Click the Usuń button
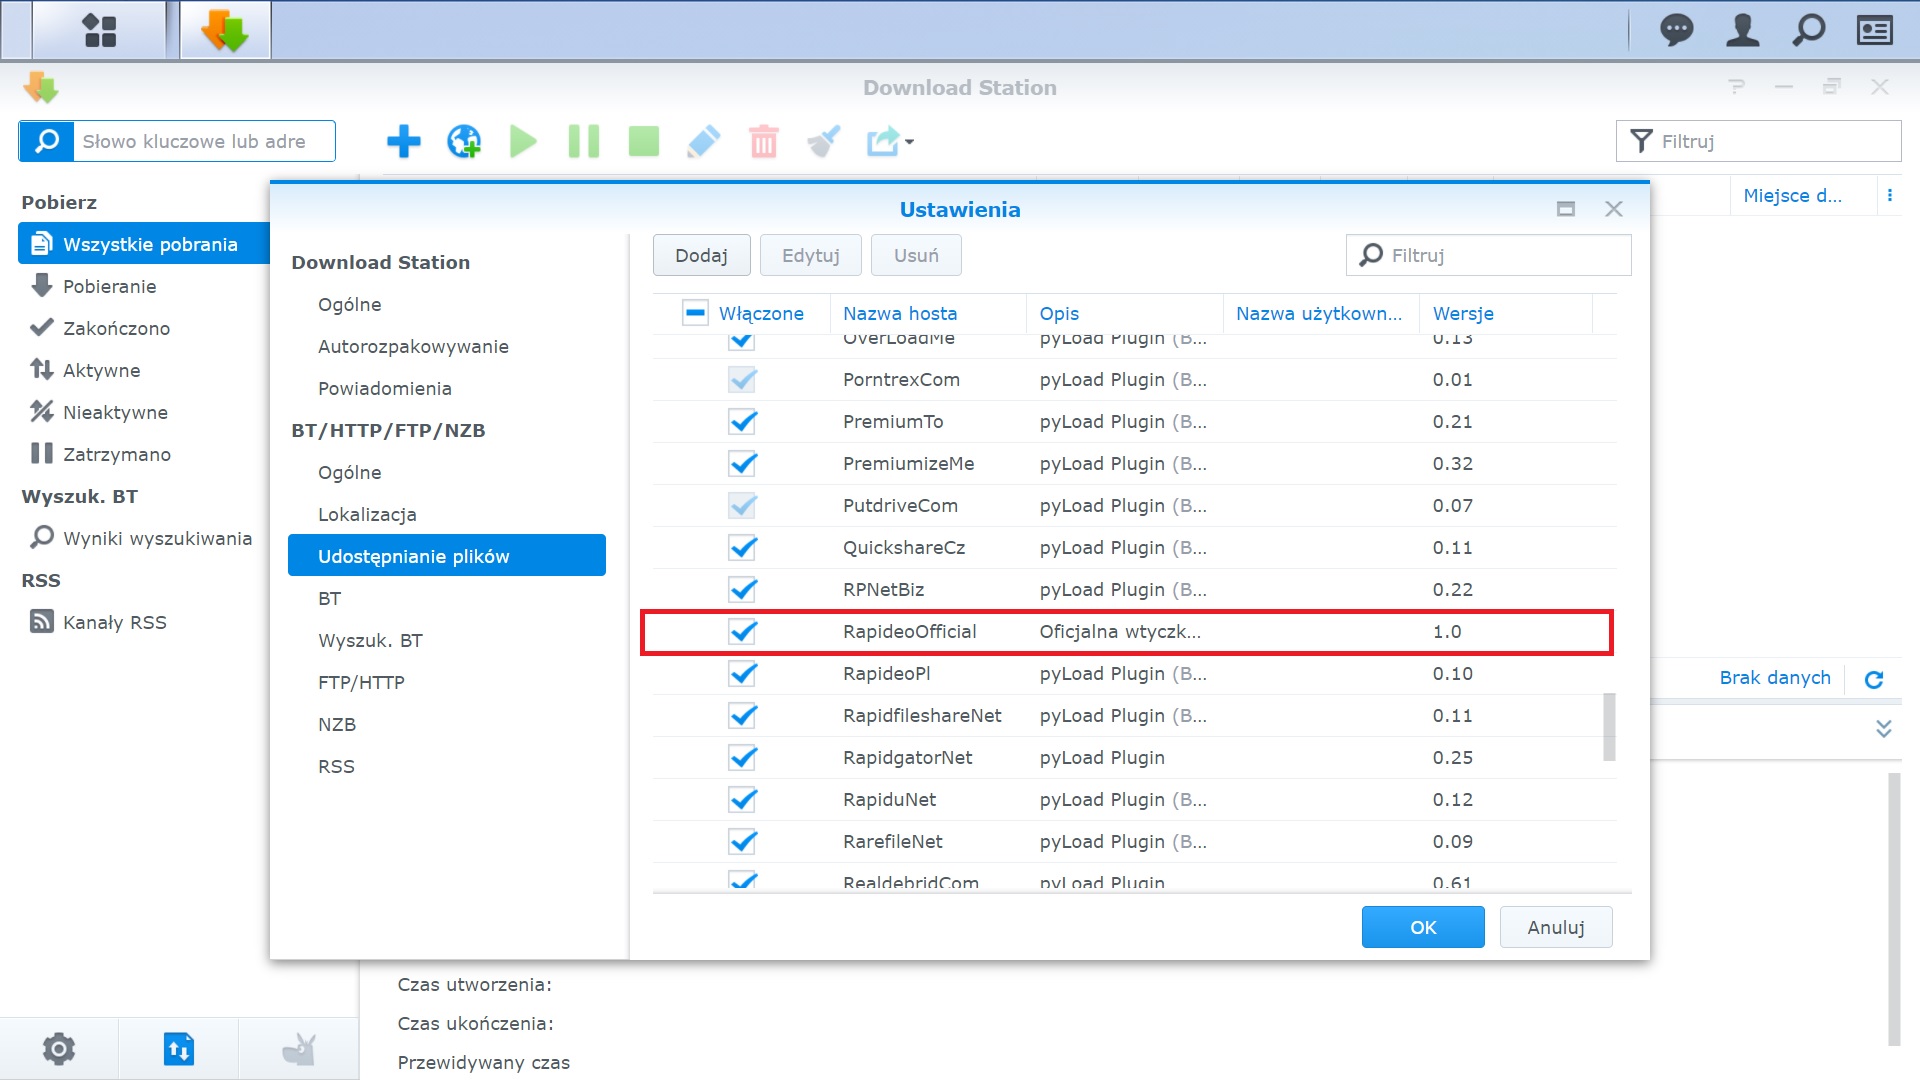Screen dimensions: 1920x1080 tap(916, 255)
